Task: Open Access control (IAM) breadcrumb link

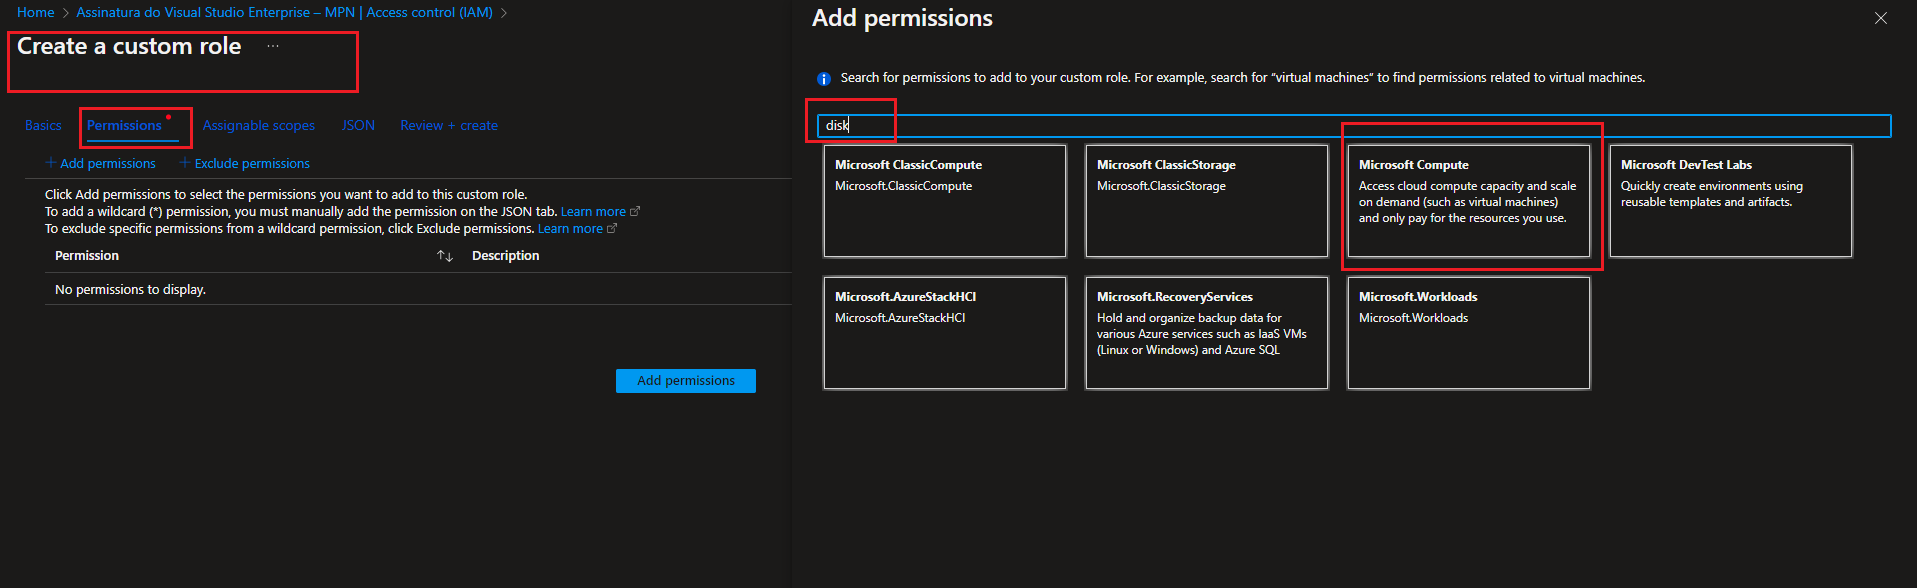Action: click(x=429, y=13)
